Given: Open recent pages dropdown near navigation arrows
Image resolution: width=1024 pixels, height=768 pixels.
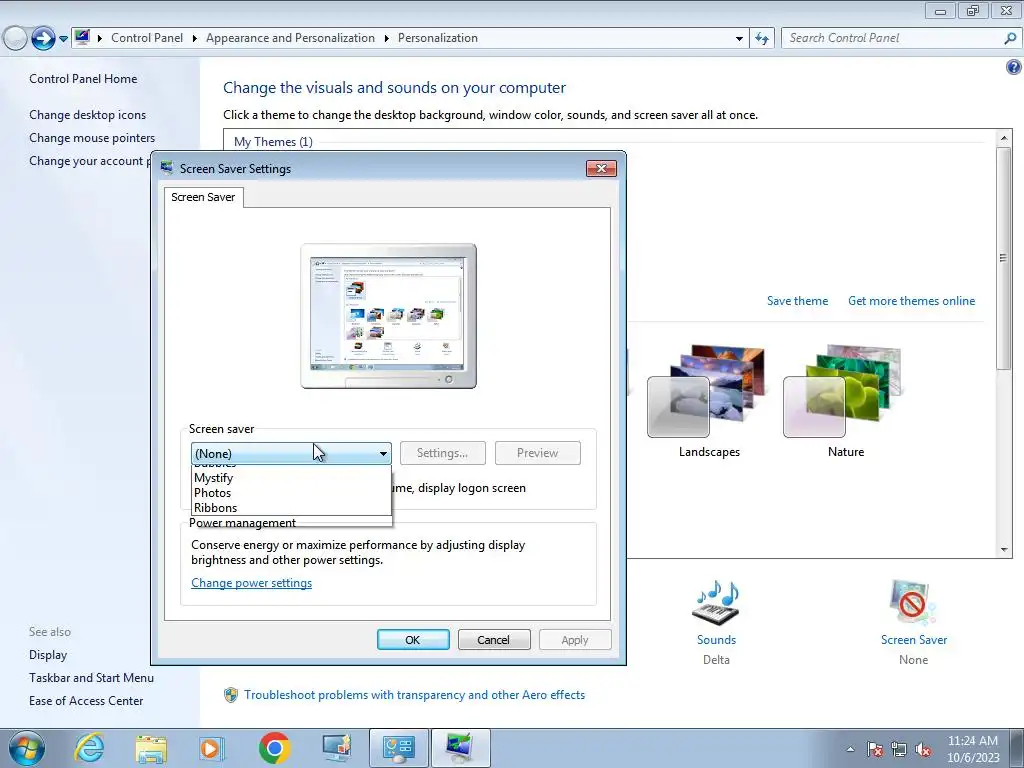Looking at the screenshot, I should (63, 39).
